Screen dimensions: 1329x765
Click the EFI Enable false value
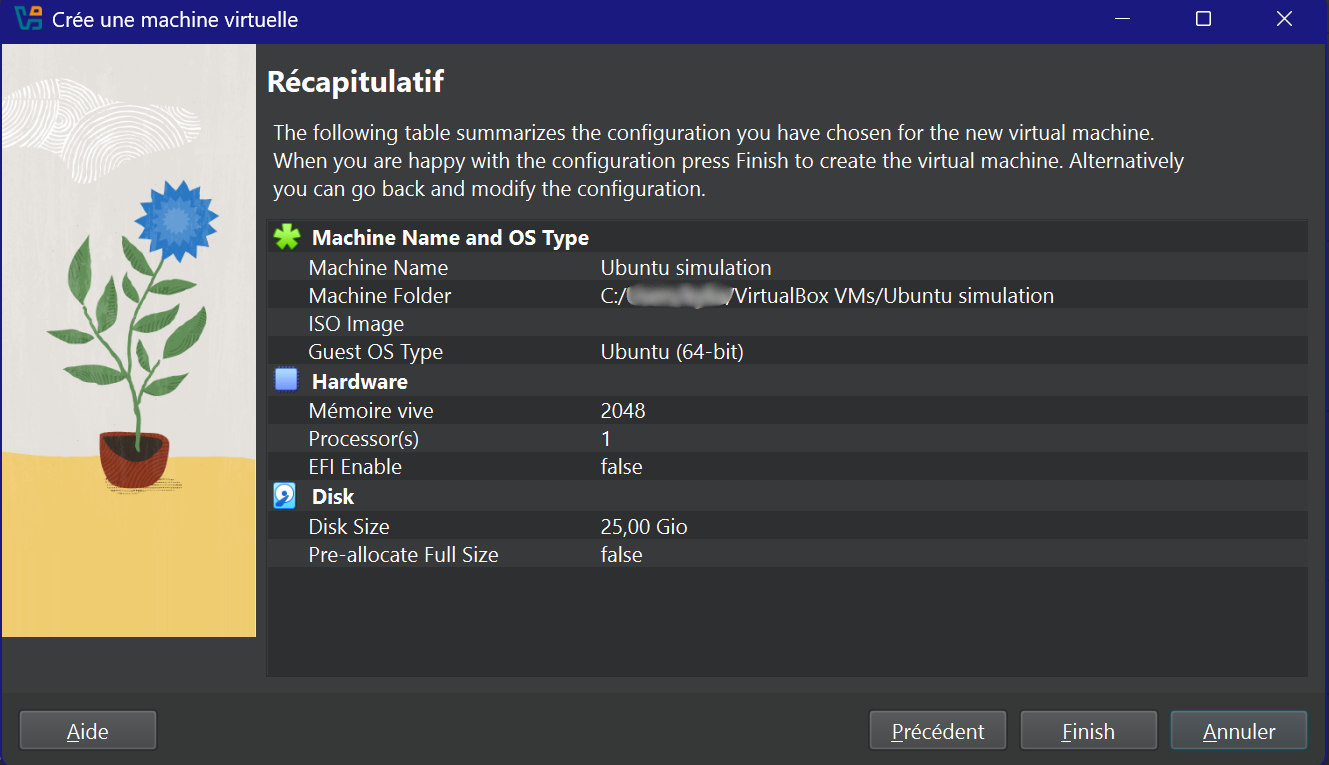621,466
